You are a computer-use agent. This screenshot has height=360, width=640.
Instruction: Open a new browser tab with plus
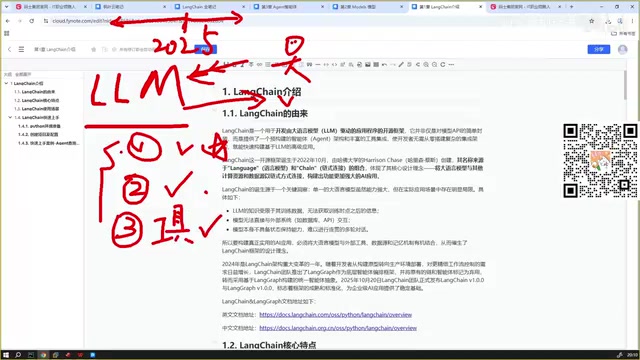point(571,7)
